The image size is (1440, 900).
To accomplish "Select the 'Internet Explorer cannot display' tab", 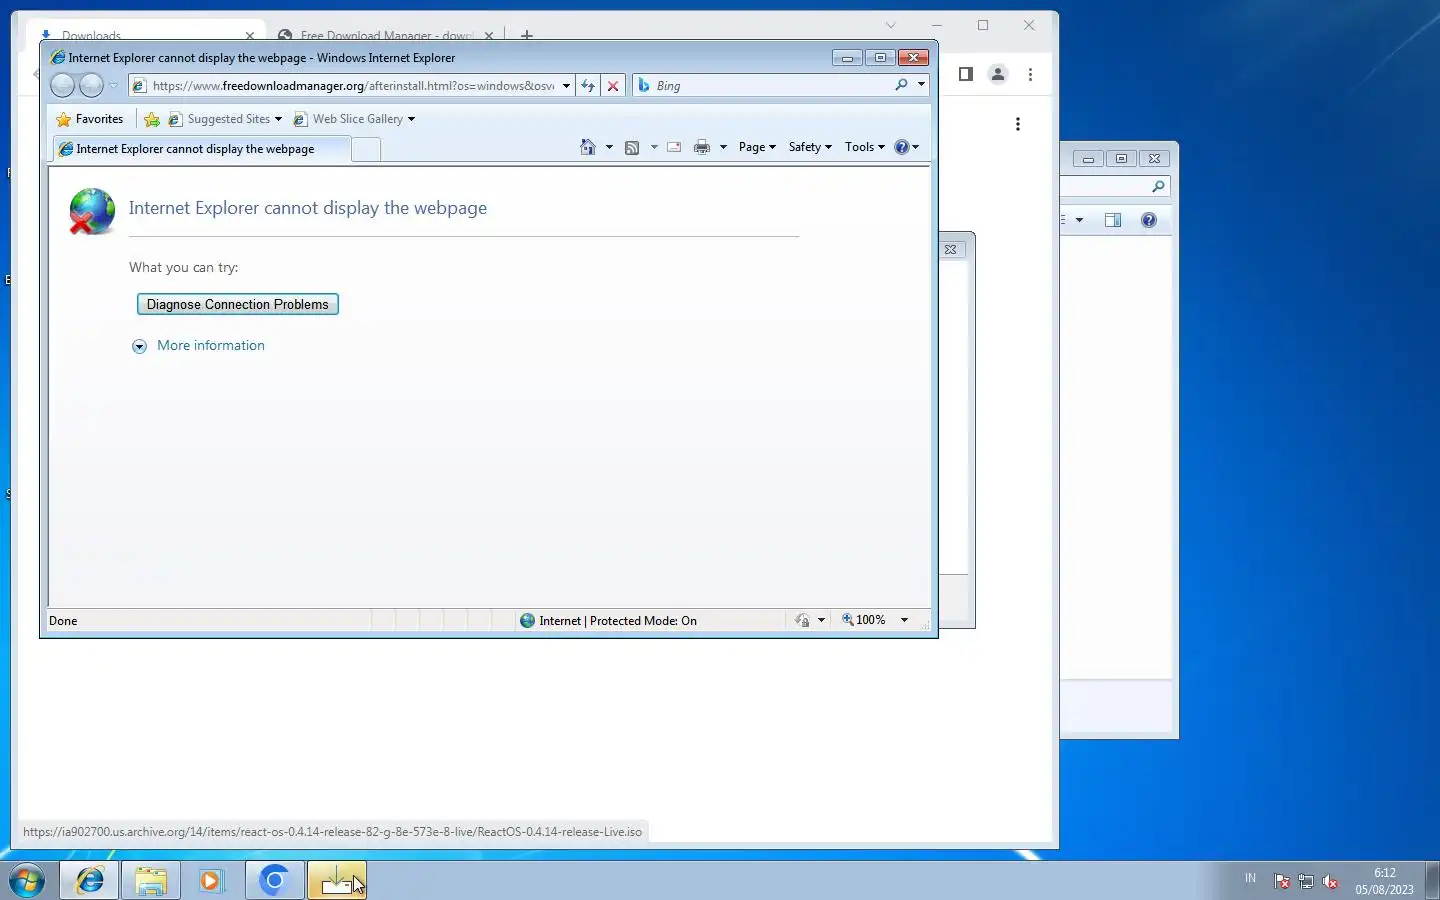I will (x=201, y=149).
